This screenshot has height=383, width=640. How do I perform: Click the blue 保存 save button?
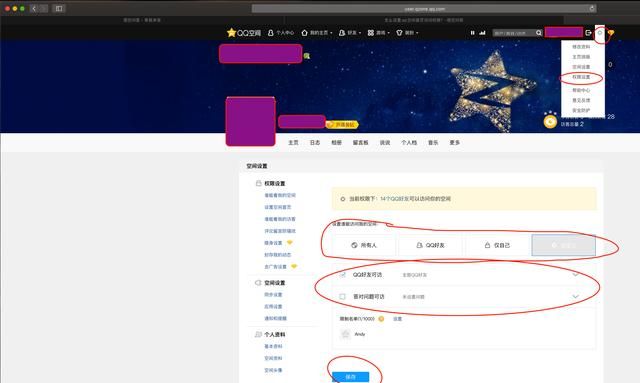click(351, 377)
